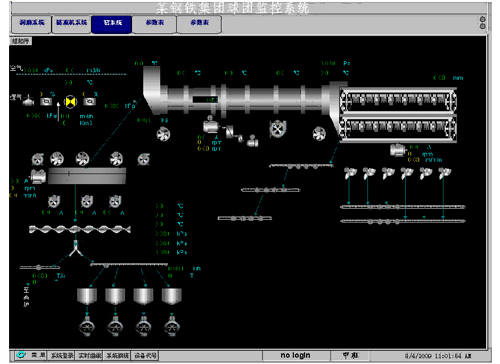Viewport: 500px width, 364px height.
Task: Click the "no login" status field
Action: (296, 355)
